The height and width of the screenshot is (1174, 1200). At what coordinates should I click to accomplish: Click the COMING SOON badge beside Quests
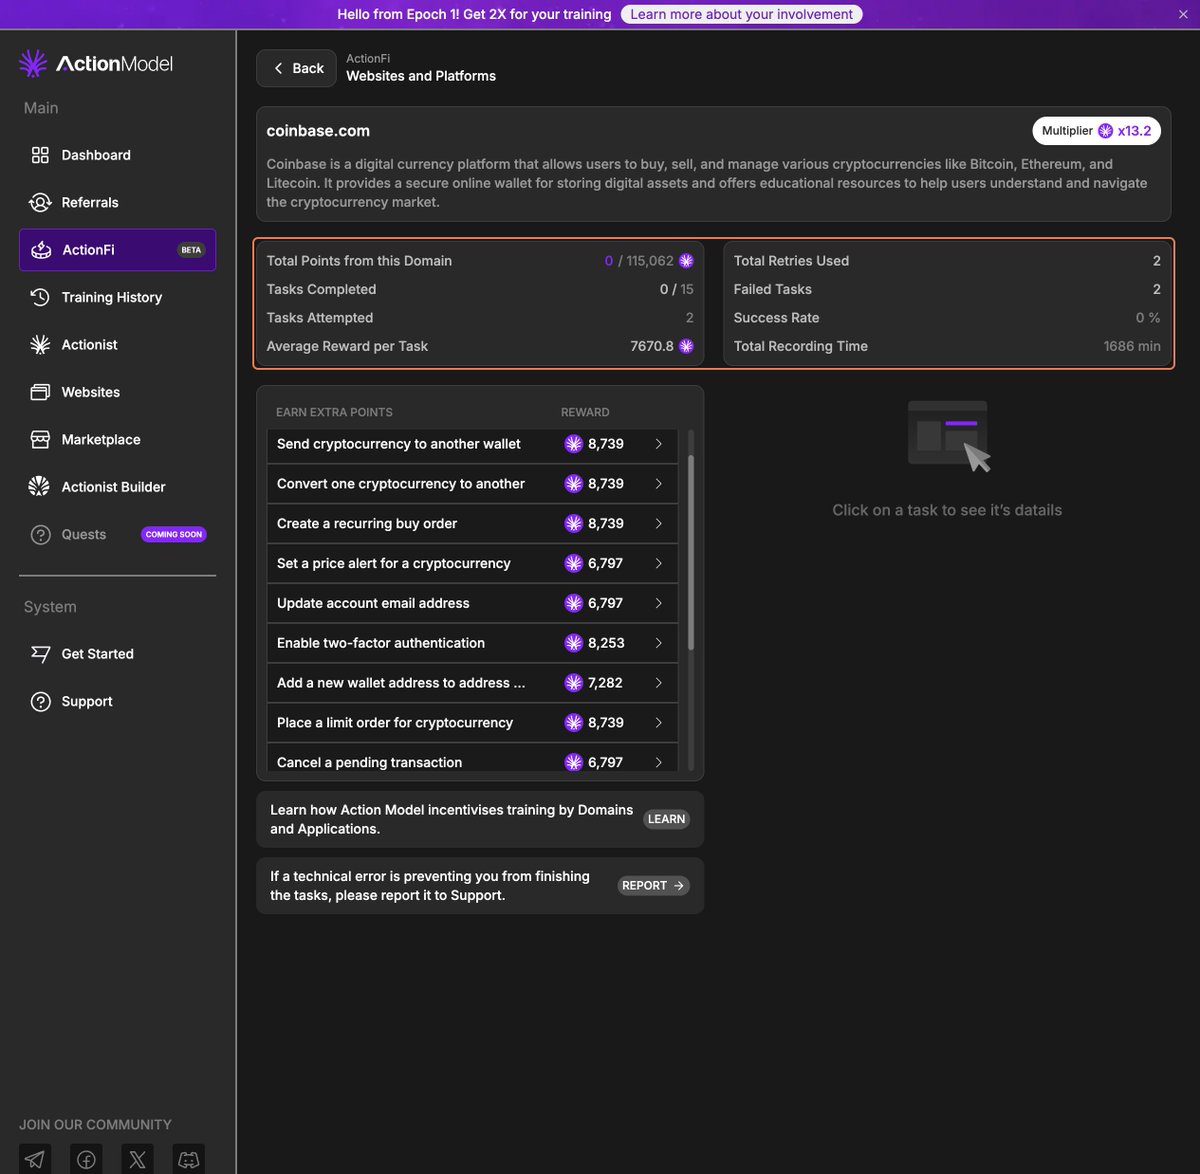point(174,535)
